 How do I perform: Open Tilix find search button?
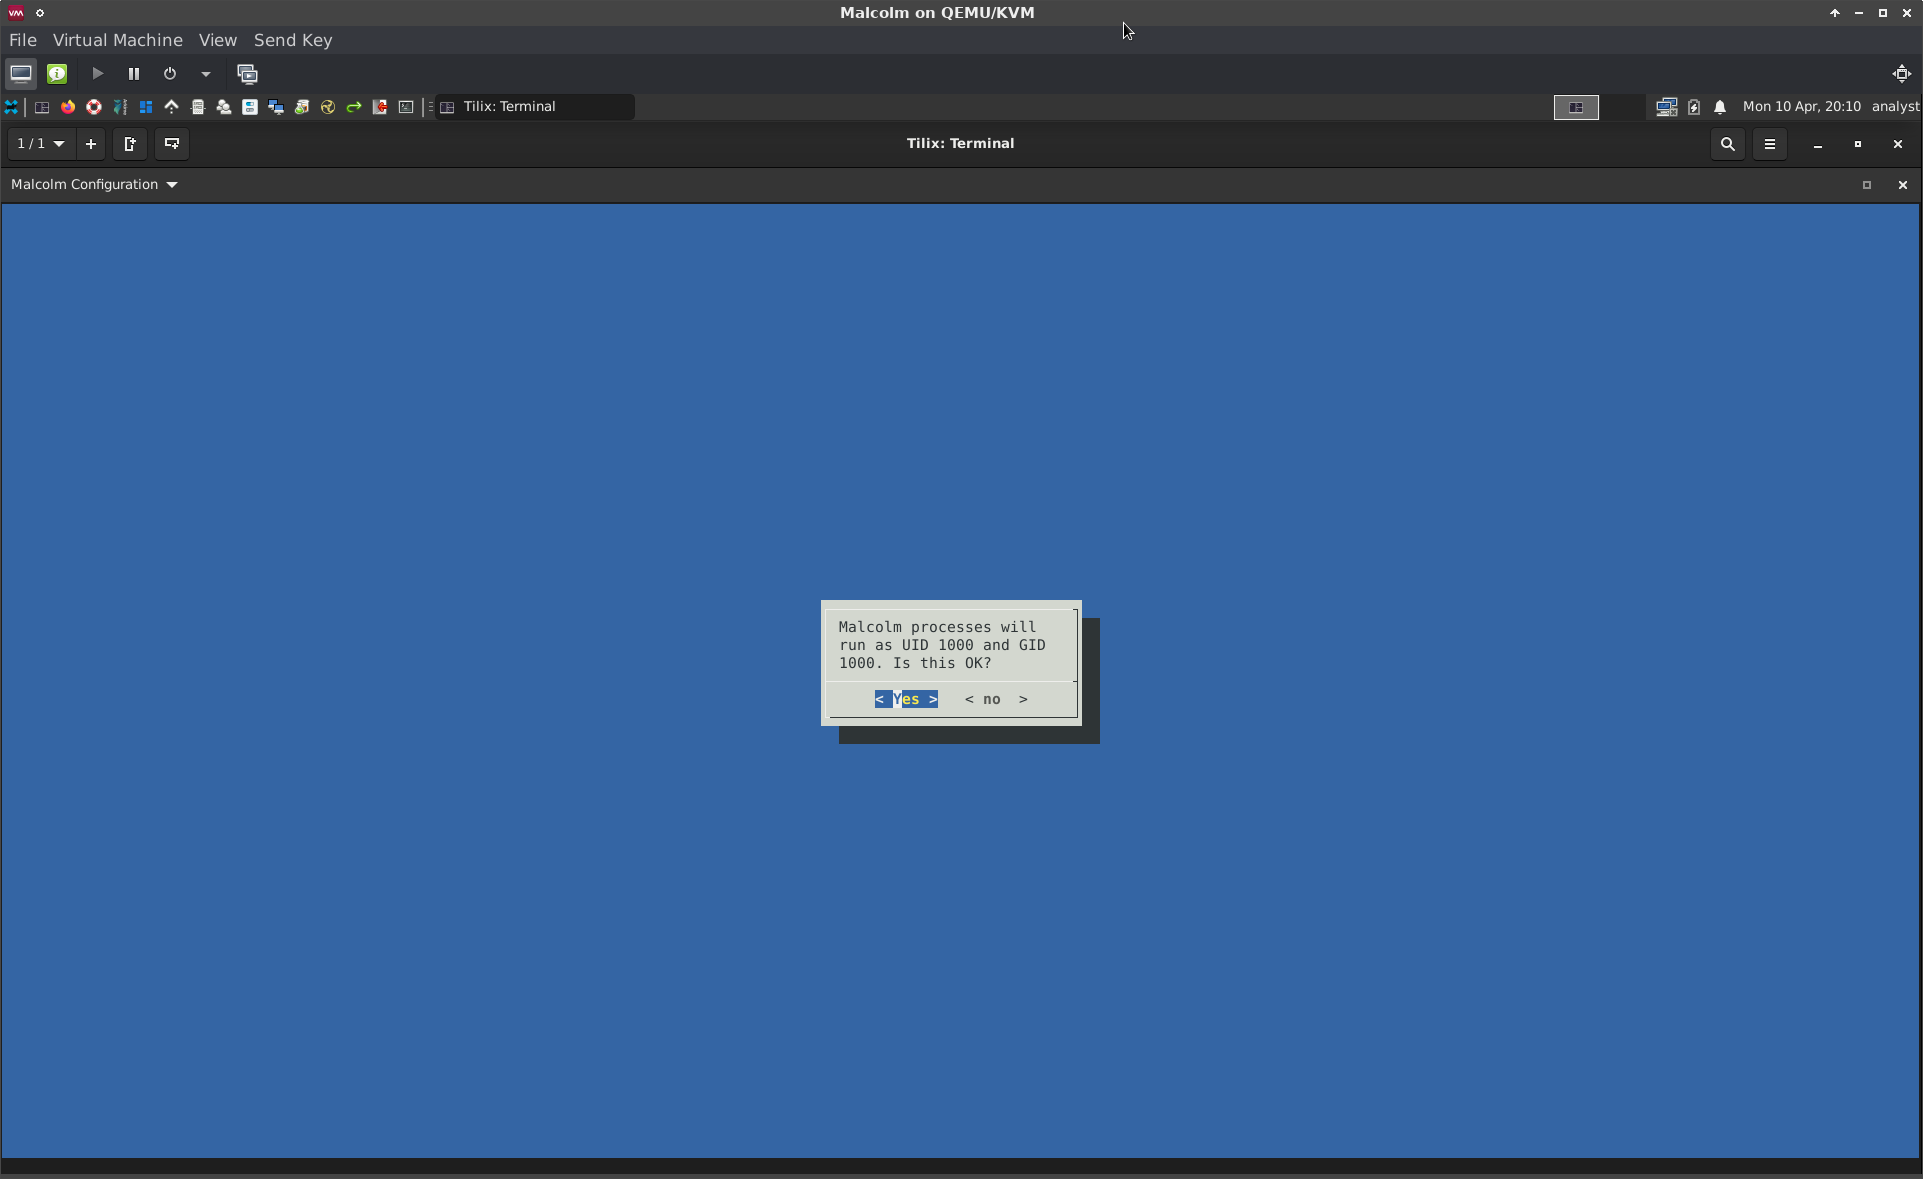pos(1727,144)
